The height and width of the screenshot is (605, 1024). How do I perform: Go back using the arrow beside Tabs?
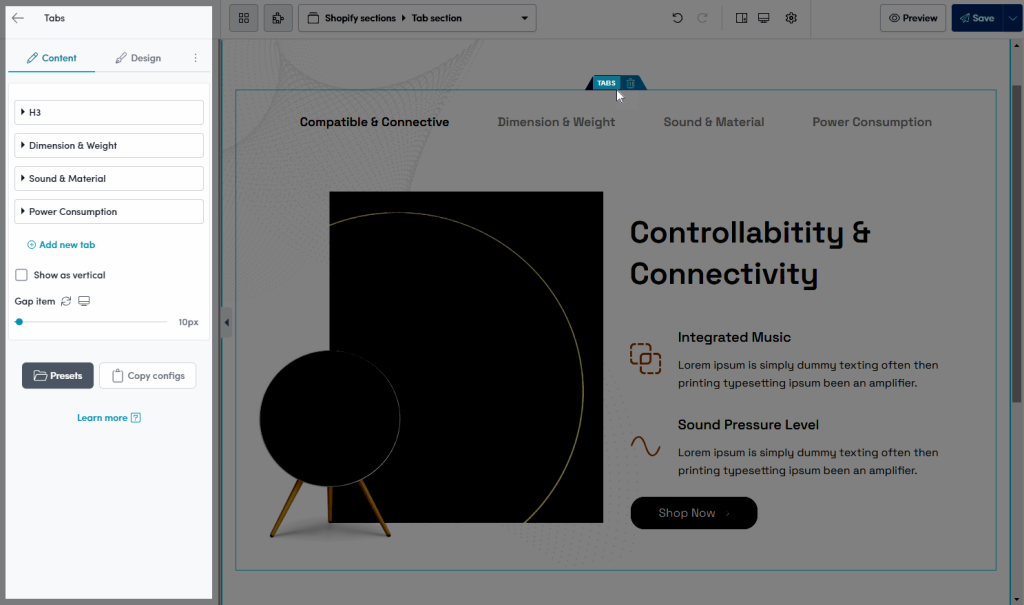tap(18, 18)
